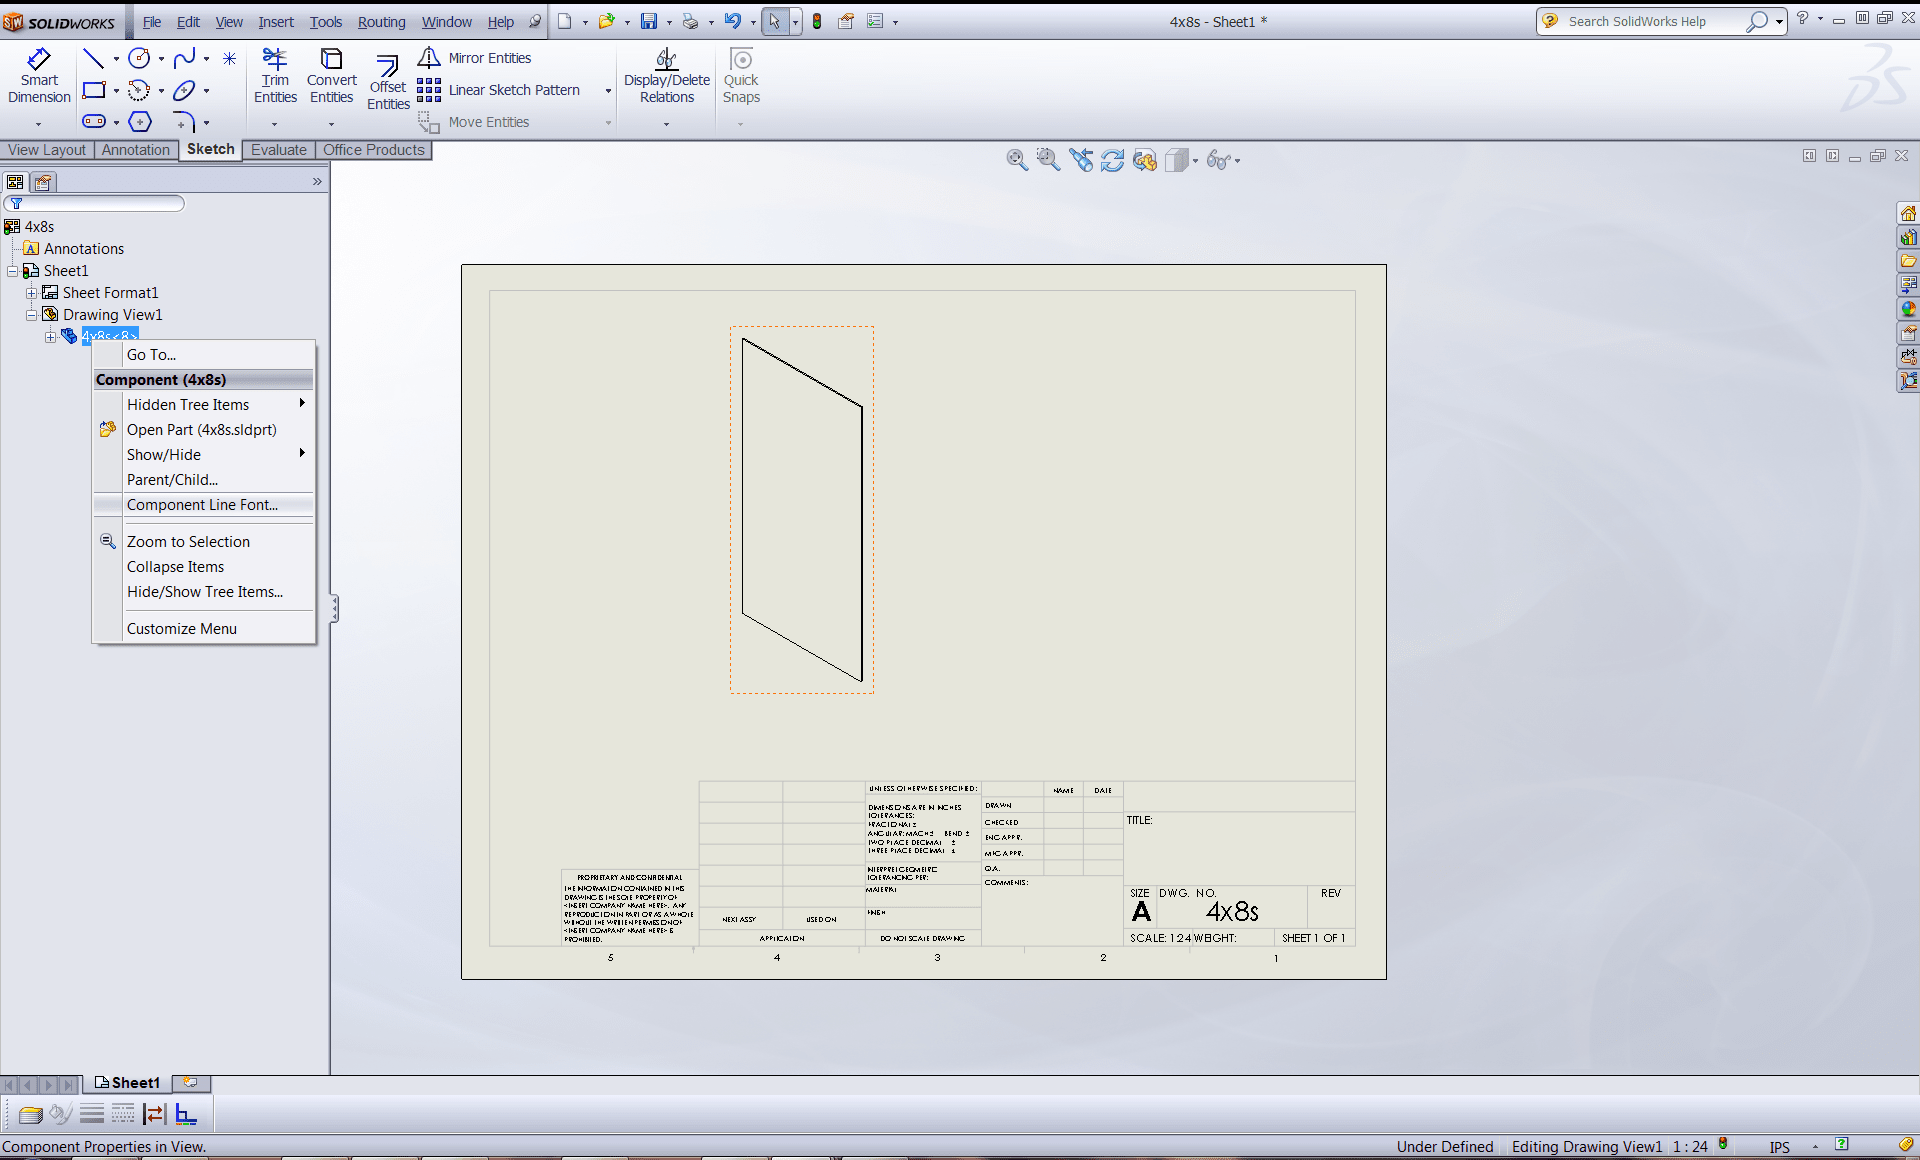Open the Tools menu

click(326, 22)
